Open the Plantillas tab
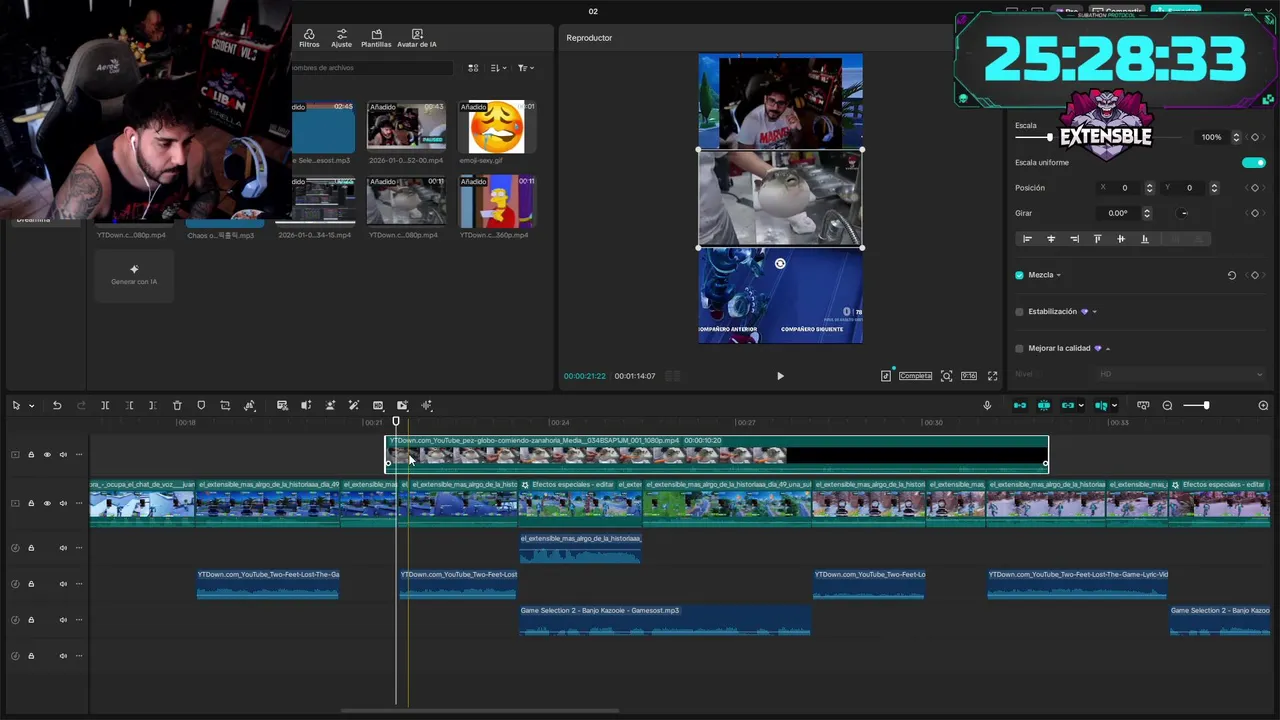This screenshot has height=720, width=1280. (376, 38)
